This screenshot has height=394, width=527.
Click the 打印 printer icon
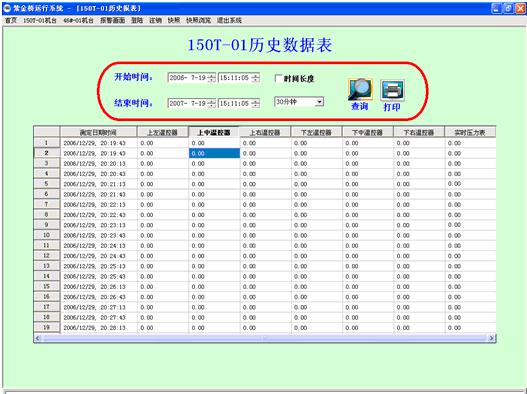click(x=392, y=90)
